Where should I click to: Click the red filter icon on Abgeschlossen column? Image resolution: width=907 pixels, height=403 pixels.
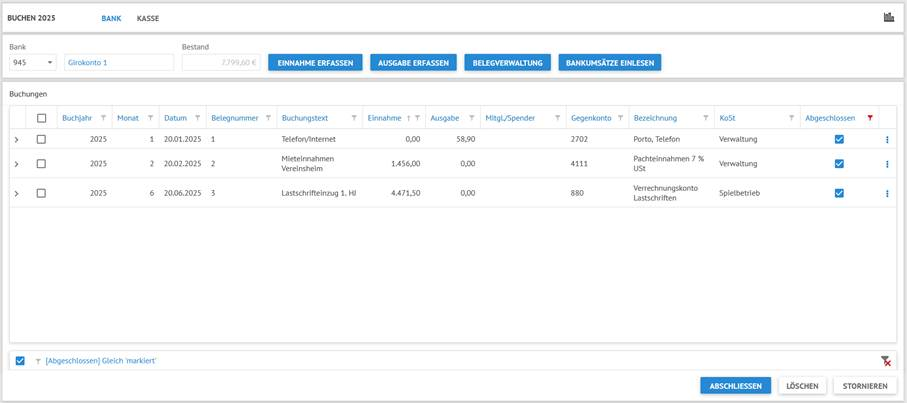(870, 118)
